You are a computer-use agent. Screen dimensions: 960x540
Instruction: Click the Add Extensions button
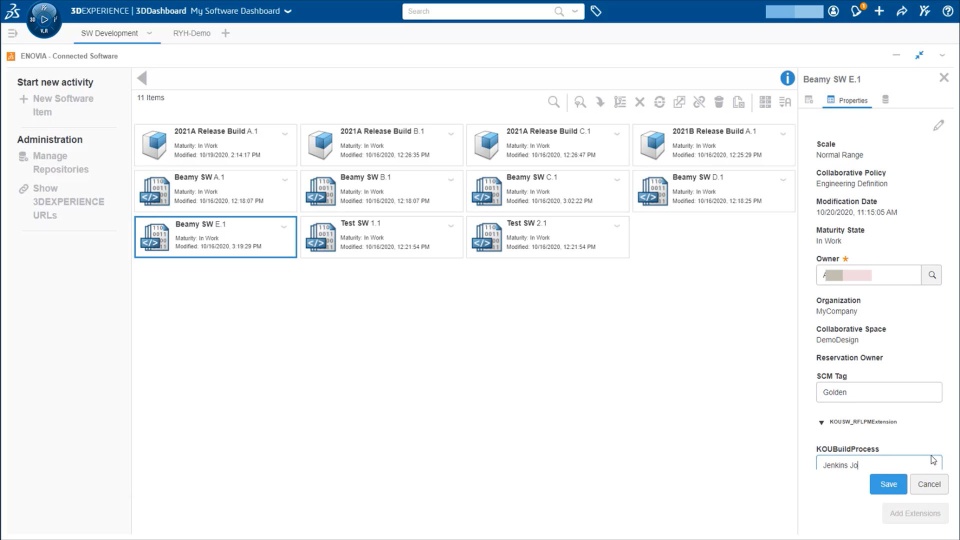pos(915,513)
